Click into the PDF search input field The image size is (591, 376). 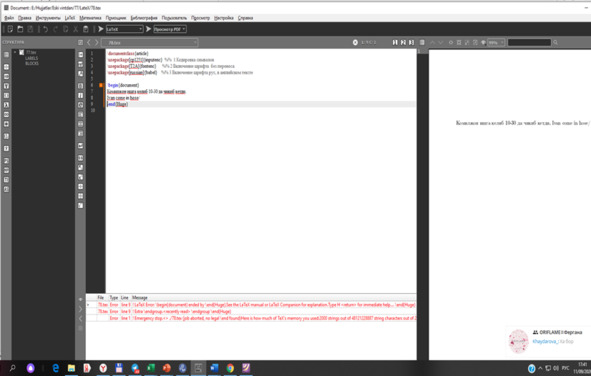(x=529, y=43)
